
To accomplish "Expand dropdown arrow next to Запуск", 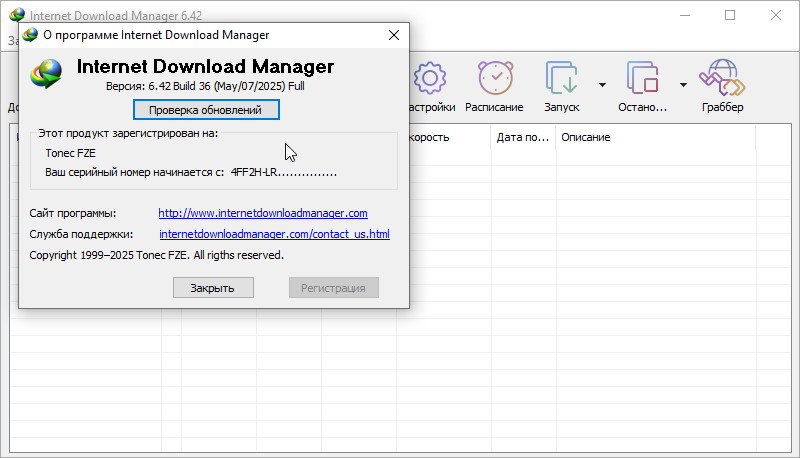I will 603,85.
